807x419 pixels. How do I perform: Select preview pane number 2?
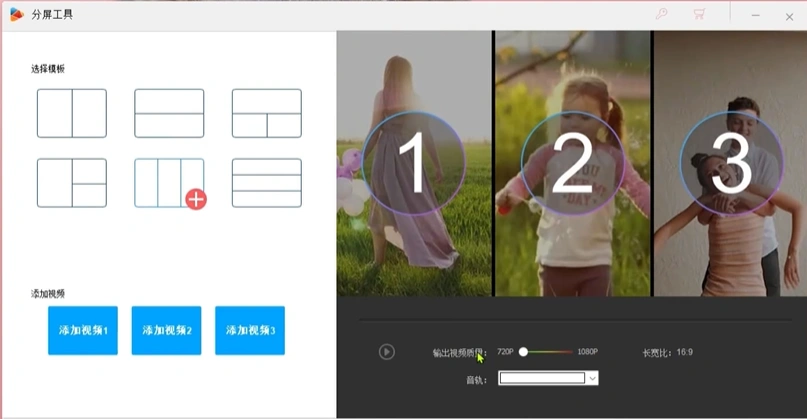coord(572,162)
